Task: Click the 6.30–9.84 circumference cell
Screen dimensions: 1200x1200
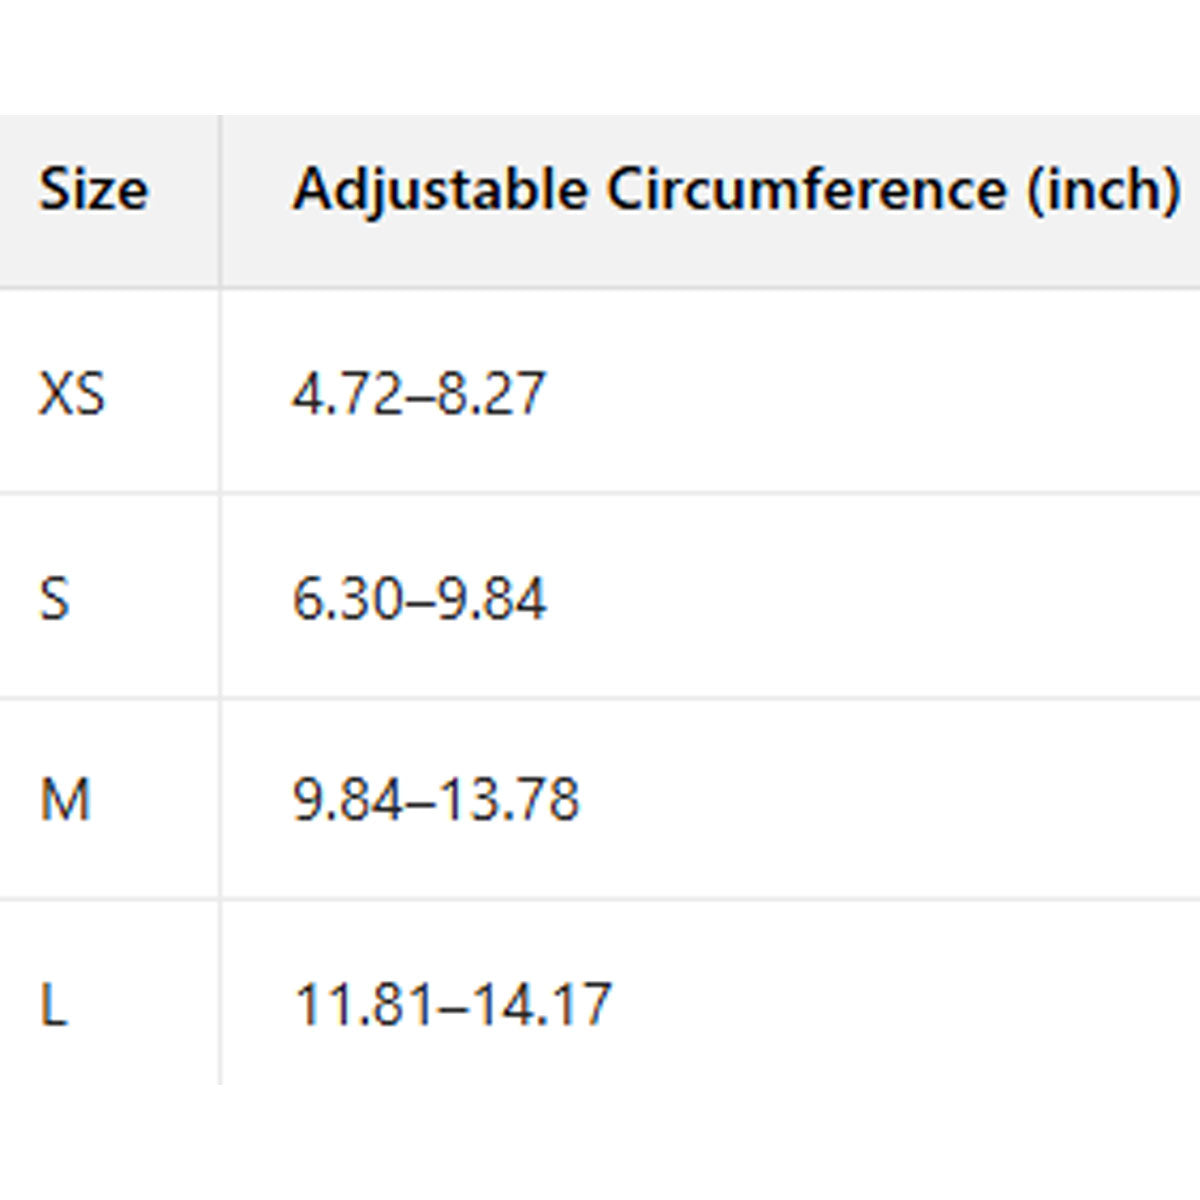Action: 419,599
